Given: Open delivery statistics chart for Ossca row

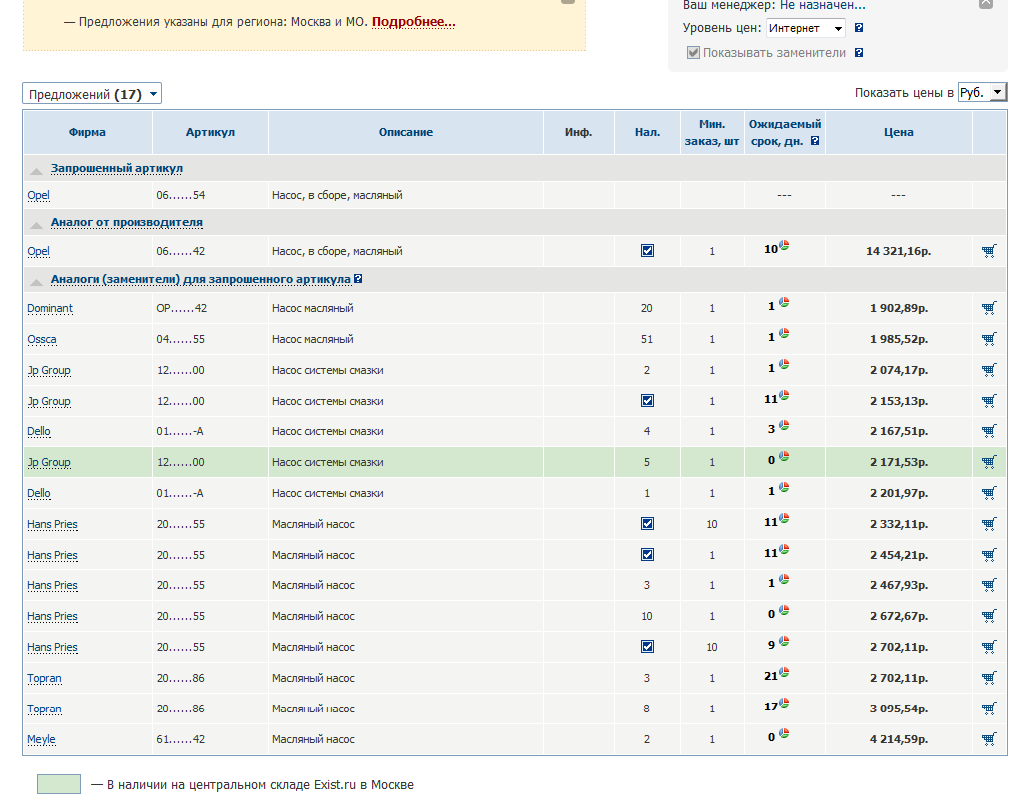Looking at the screenshot, I should tap(784, 334).
